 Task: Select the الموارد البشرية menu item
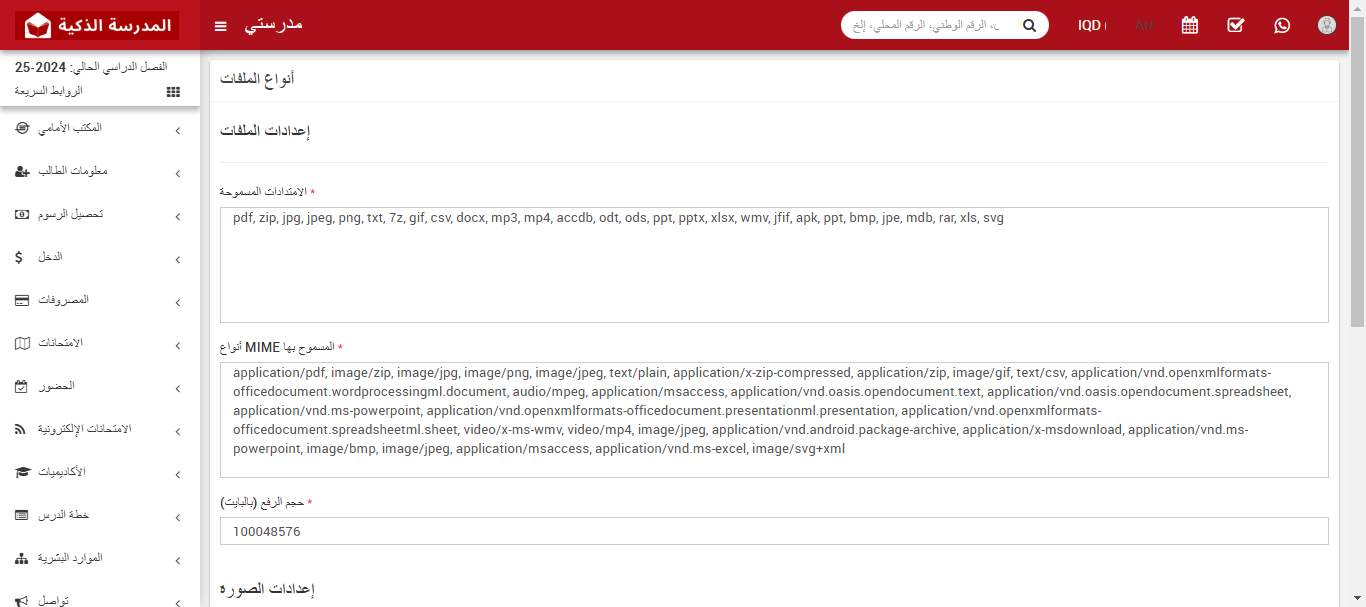70,558
